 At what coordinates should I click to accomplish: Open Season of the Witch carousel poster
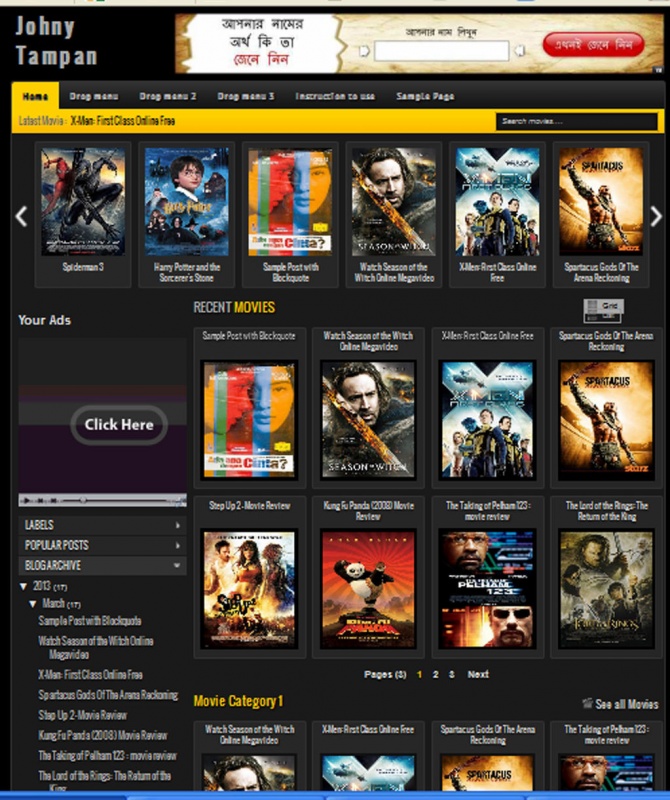click(393, 202)
